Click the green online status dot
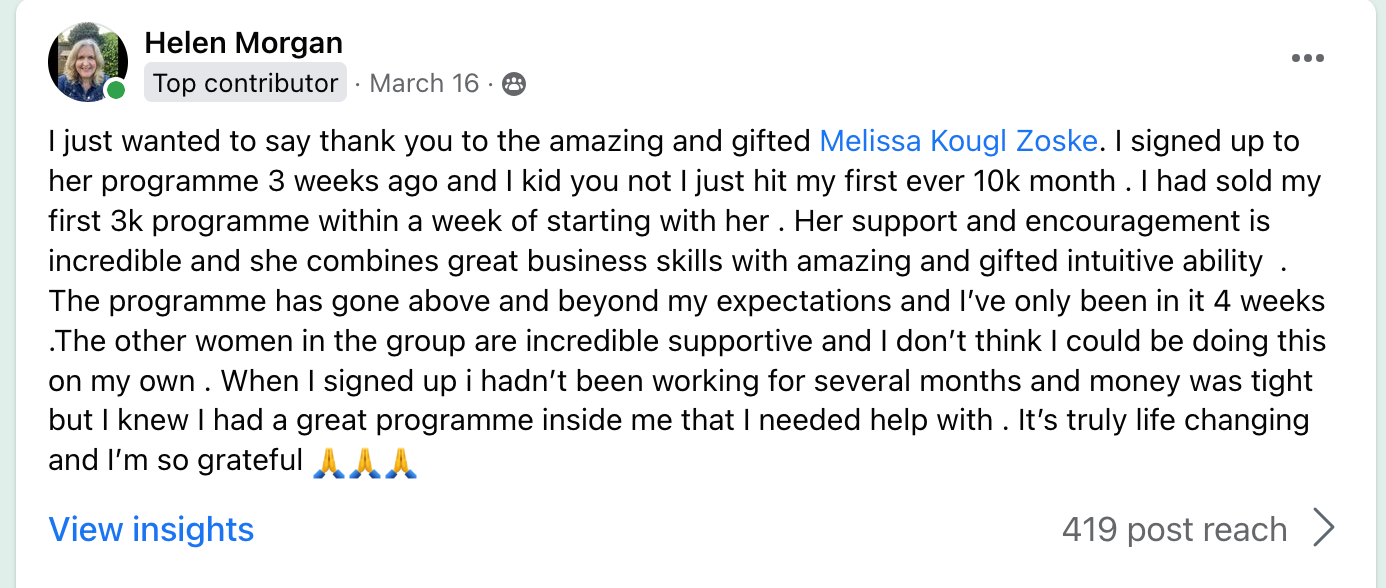Image resolution: width=1386 pixels, height=588 pixels. coord(116,90)
